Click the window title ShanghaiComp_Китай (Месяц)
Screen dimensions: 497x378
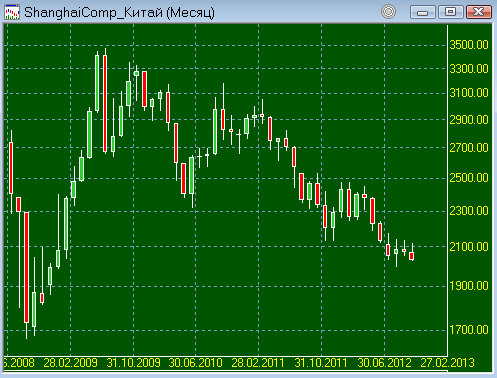[119, 13]
